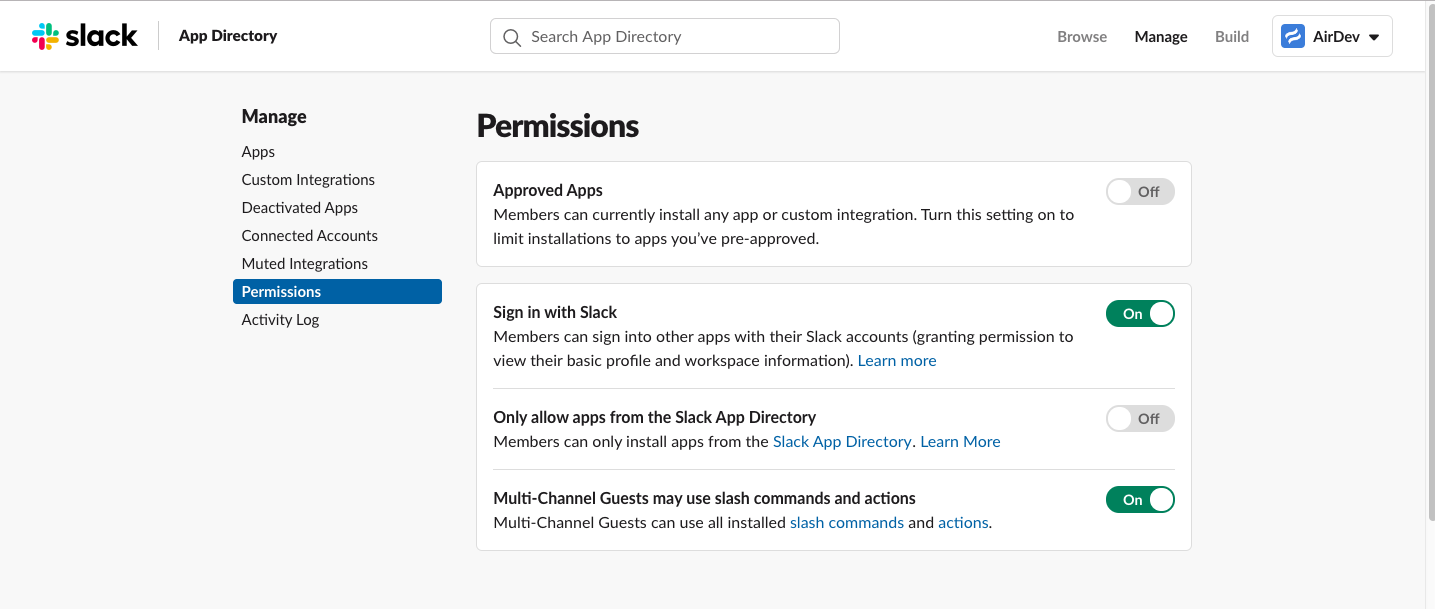Open the slash commands link
Screen dimensions: 1435x609
pos(846,523)
